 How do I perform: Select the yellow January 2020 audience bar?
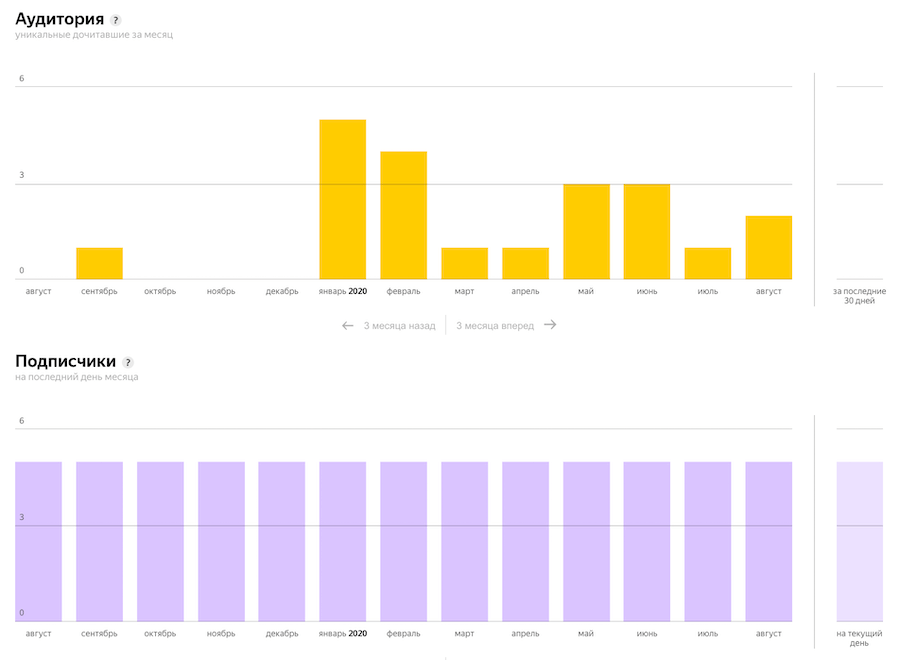click(x=342, y=200)
